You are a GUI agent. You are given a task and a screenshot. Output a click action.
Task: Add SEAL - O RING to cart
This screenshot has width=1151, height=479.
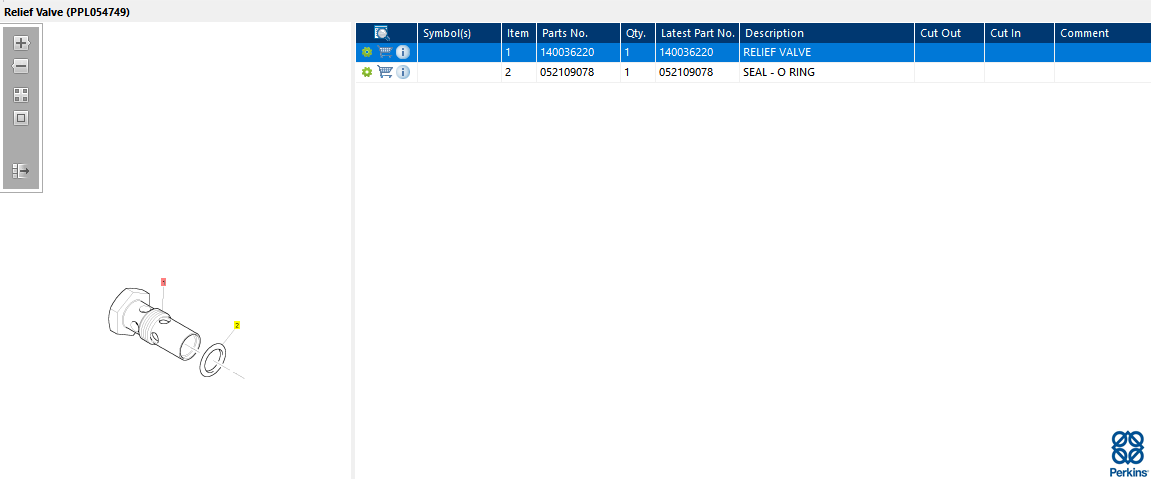[x=385, y=72]
